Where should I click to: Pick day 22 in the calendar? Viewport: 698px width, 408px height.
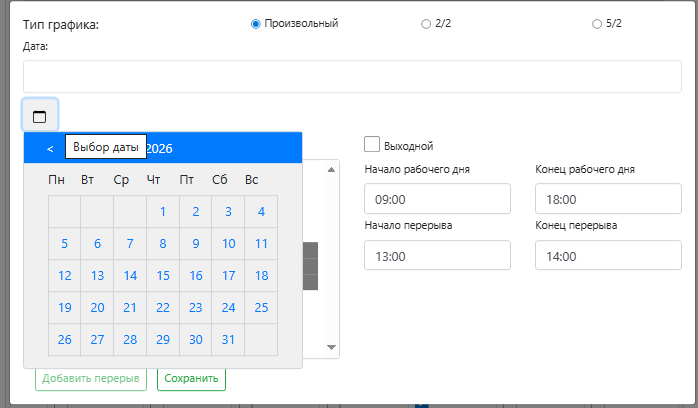point(163,307)
